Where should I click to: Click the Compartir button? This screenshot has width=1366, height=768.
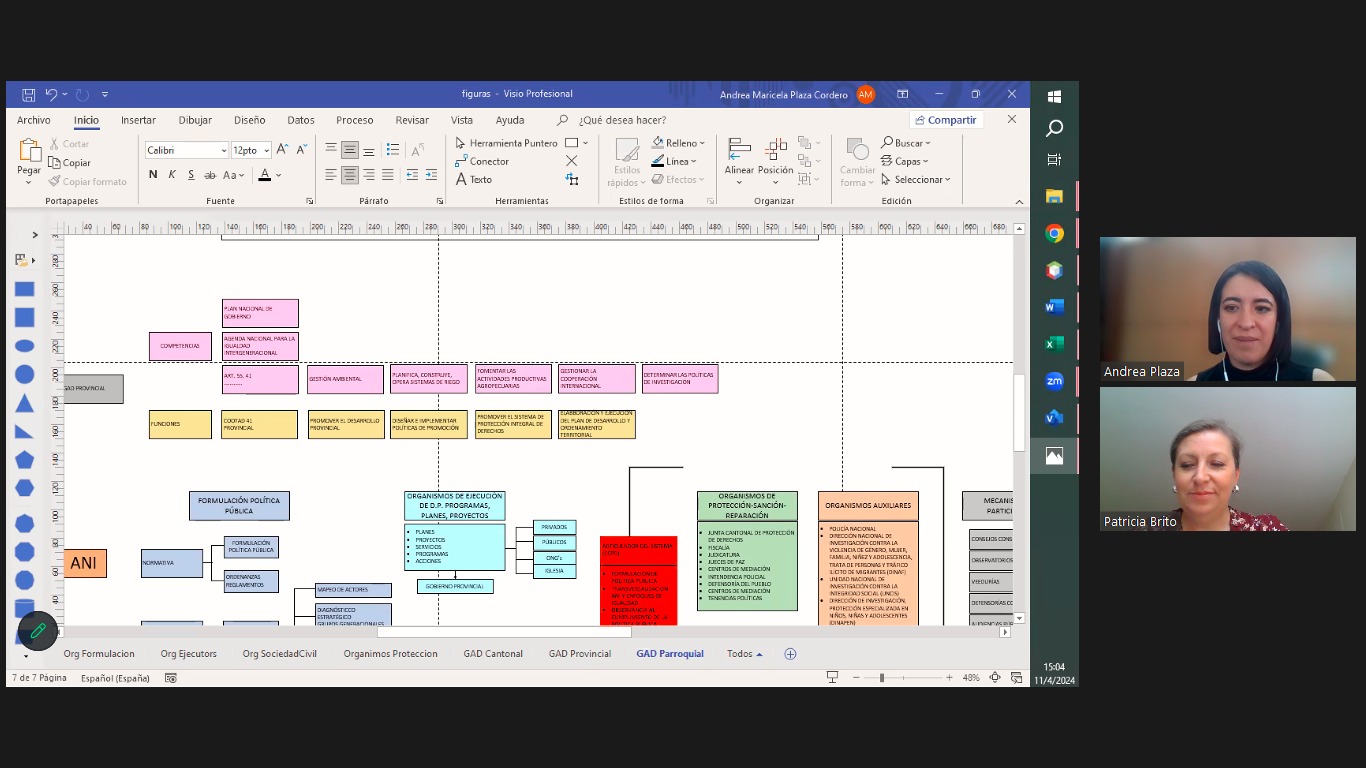tap(945, 120)
